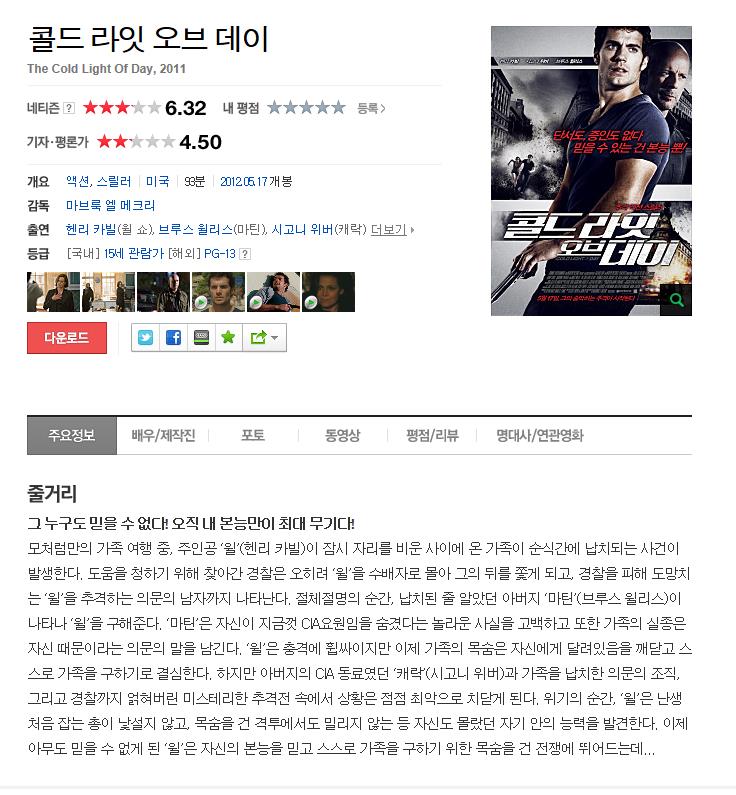This screenshot has width=736, height=795.
Task: Open director 마브룩 엘 메크리 link
Action: point(111,205)
